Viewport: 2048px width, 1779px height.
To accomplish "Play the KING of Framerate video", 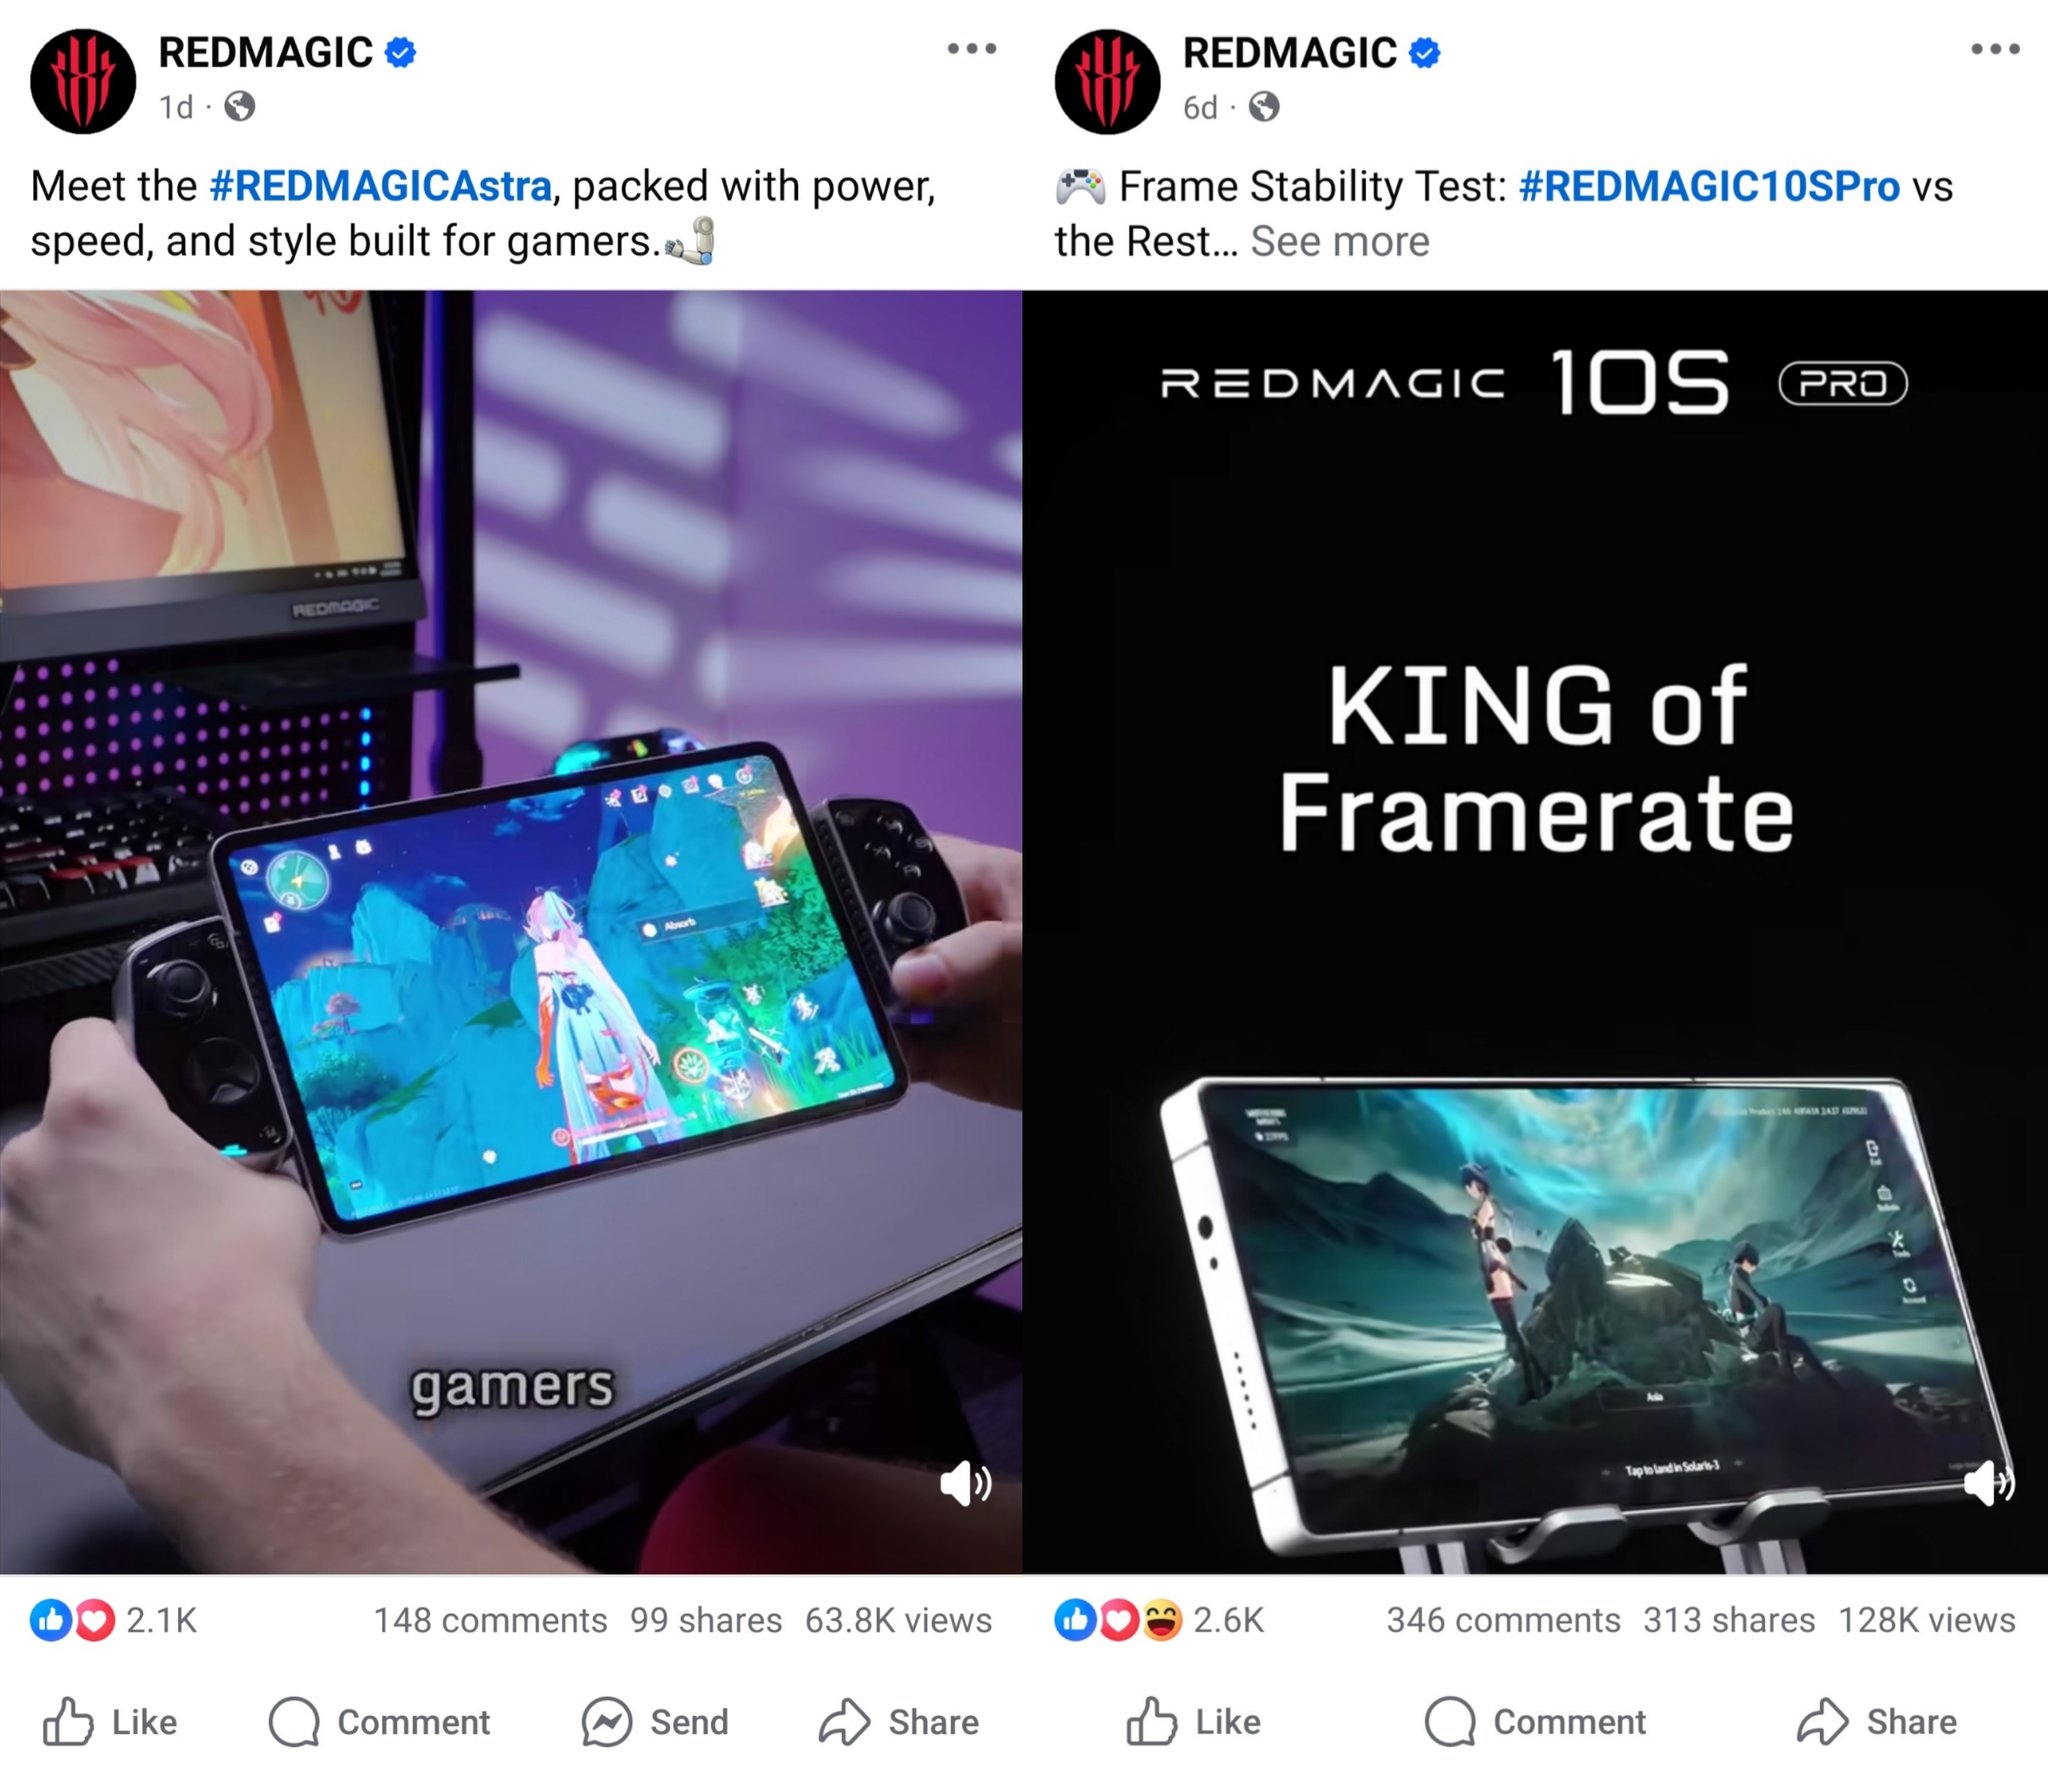I will point(1535,932).
